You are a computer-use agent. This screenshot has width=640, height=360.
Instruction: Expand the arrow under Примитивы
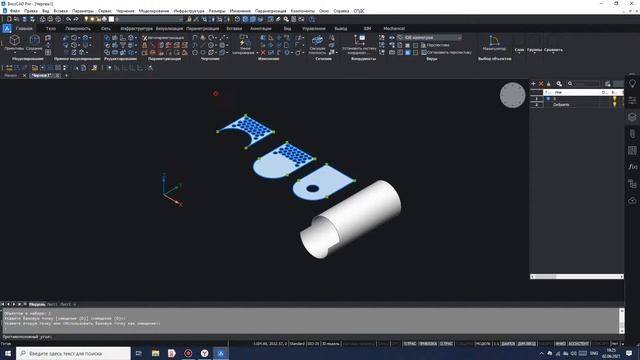tap(15, 53)
